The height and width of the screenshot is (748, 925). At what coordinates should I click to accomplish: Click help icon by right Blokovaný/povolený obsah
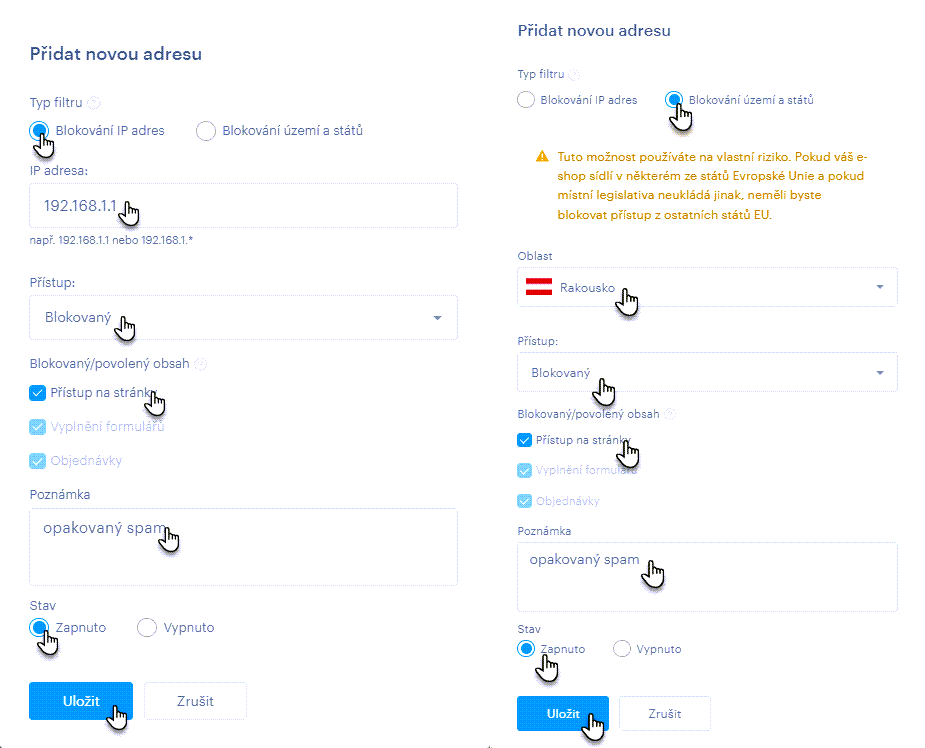coord(670,414)
